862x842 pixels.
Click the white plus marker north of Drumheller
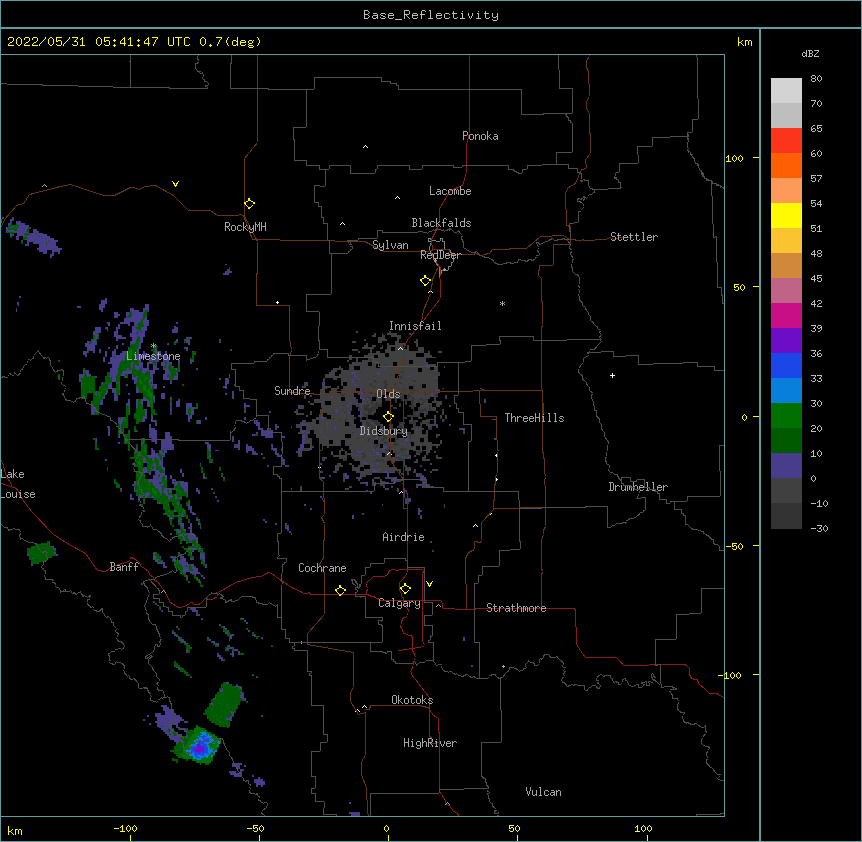(x=612, y=375)
